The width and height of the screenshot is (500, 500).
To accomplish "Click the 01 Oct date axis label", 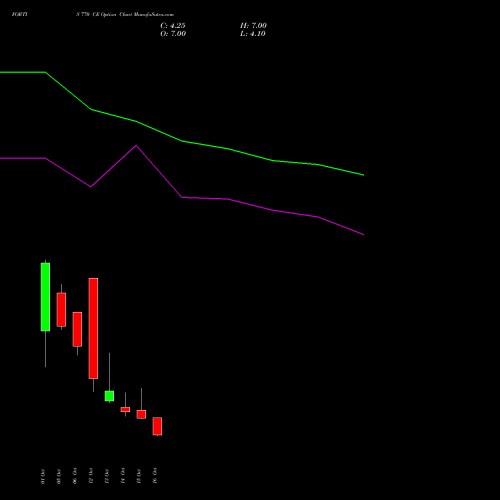I will (x=43, y=476).
